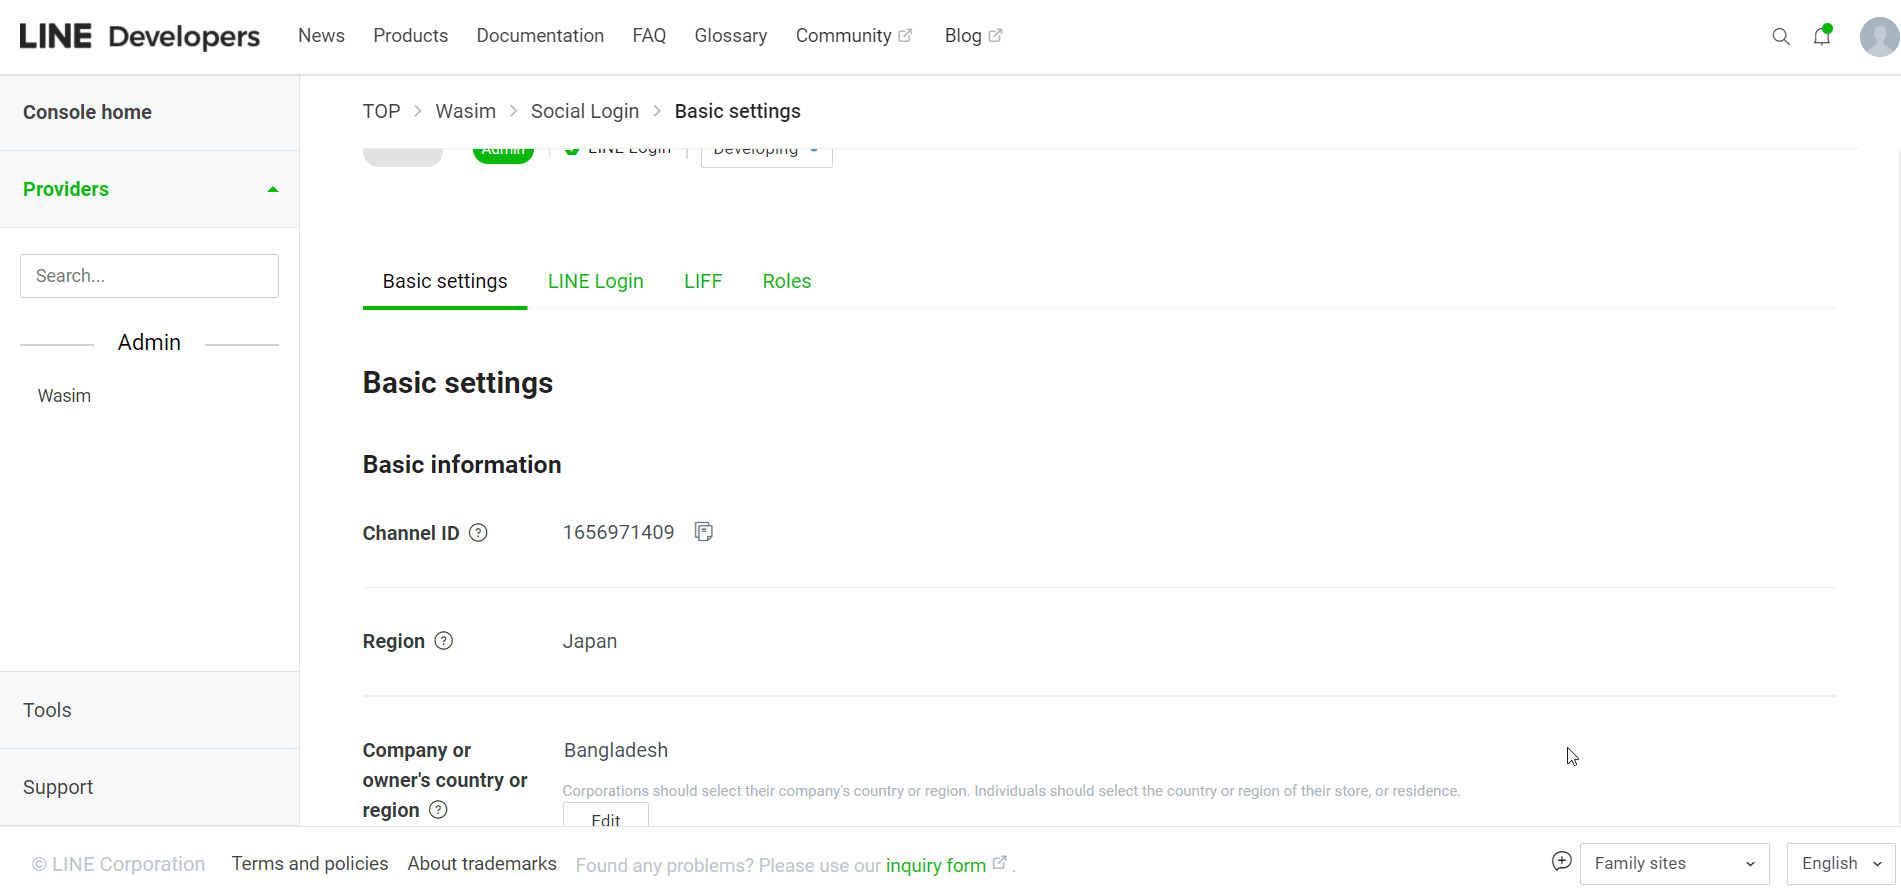This screenshot has height=895, width=1901.
Task: Open the Glossary page
Action: point(731,36)
